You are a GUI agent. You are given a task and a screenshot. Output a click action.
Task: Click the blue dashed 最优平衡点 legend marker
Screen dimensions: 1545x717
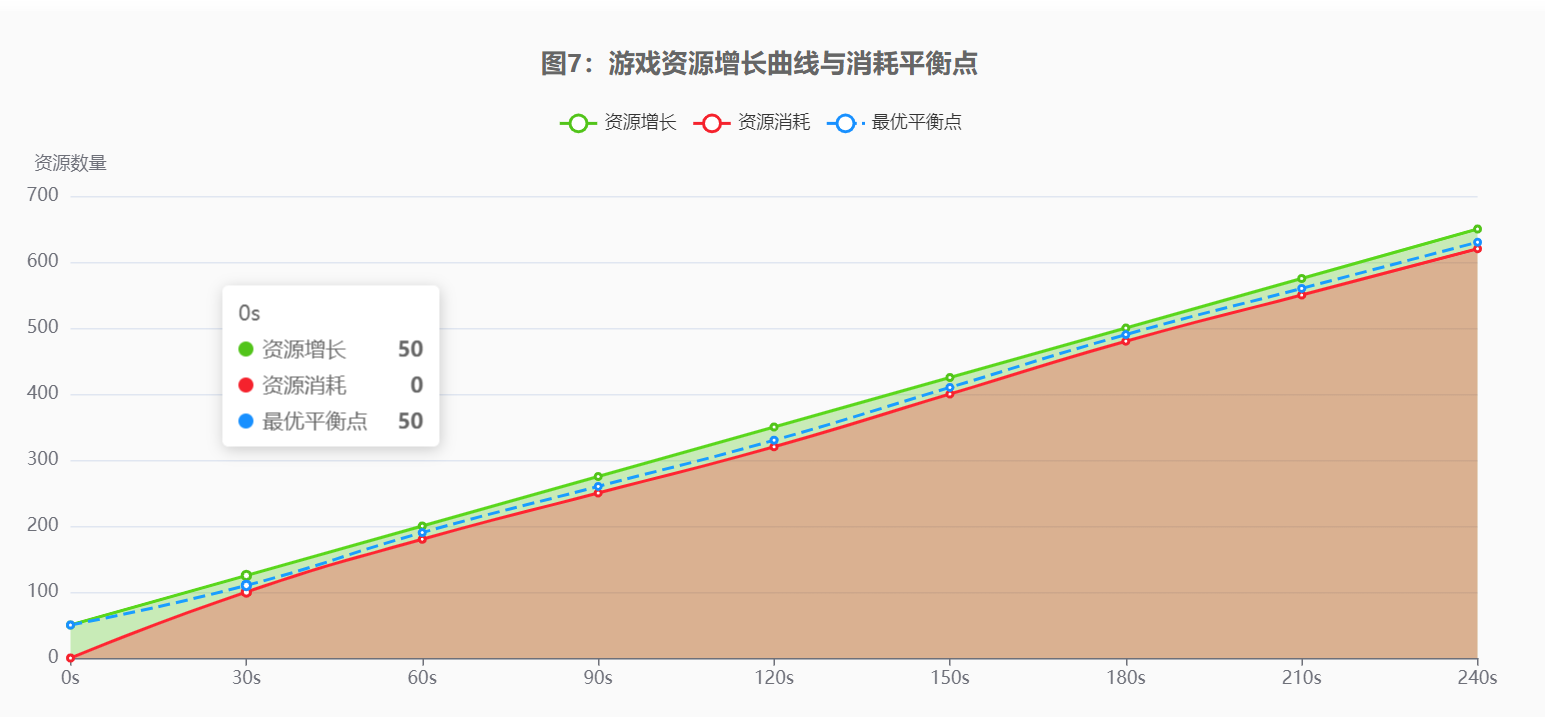pyautogui.click(x=845, y=123)
